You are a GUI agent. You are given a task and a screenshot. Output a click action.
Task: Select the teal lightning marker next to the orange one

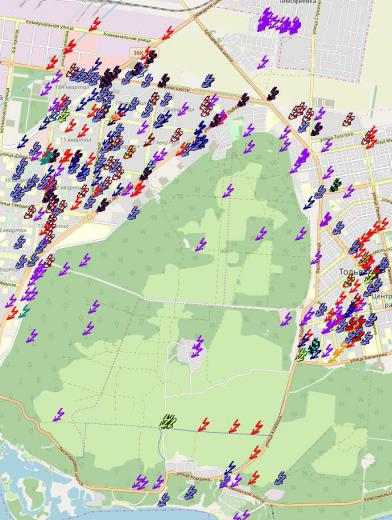(314, 347)
